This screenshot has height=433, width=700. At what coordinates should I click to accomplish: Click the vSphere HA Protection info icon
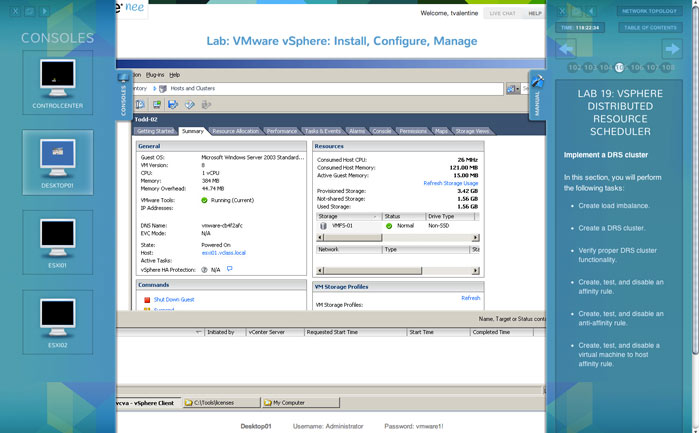[x=229, y=269]
